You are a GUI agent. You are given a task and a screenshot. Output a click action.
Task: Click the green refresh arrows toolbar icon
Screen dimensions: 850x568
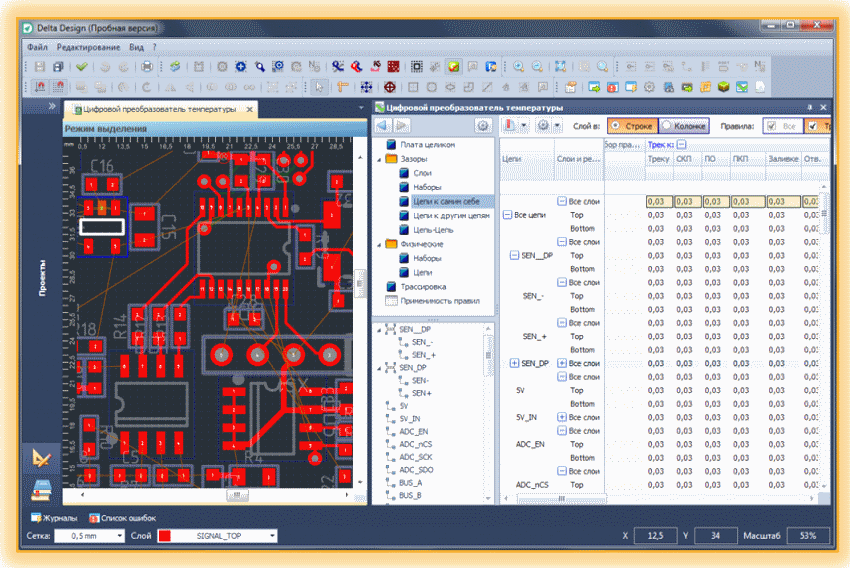point(175,67)
